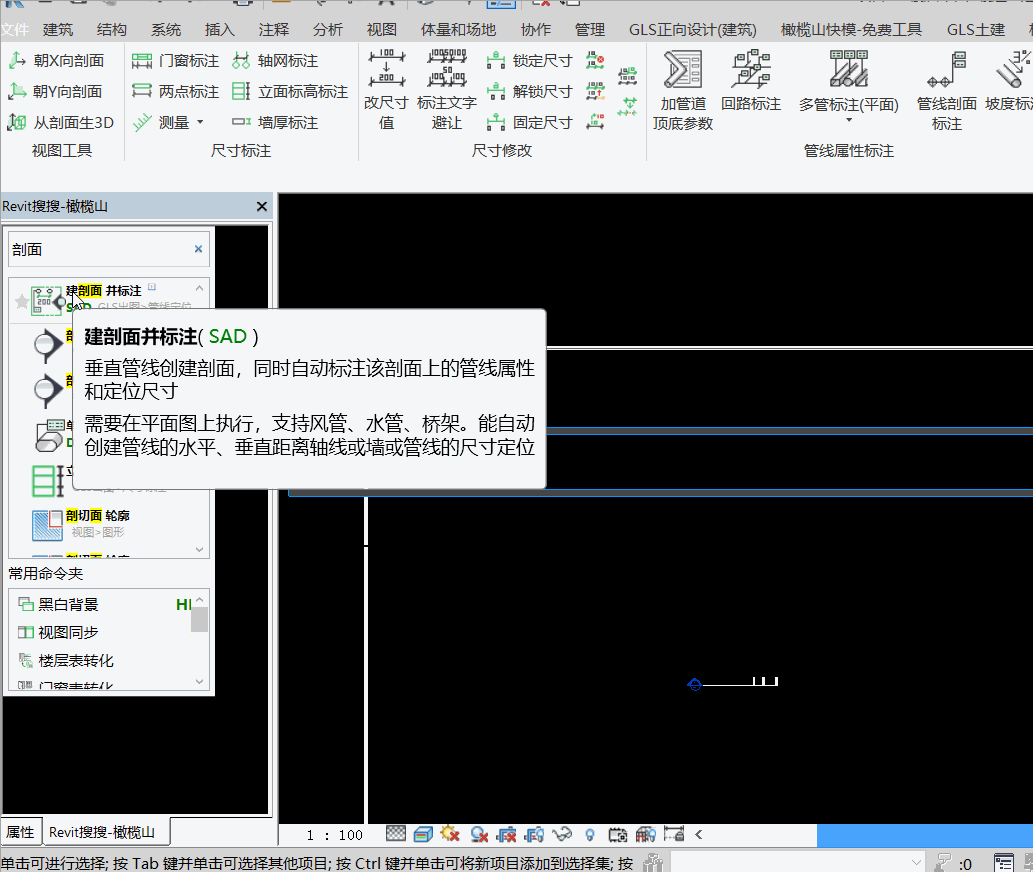Image resolution: width=1033 pixels, height=872 pixels.
Task: Toggle shadows in view control bar
Action: click(480, 834)
